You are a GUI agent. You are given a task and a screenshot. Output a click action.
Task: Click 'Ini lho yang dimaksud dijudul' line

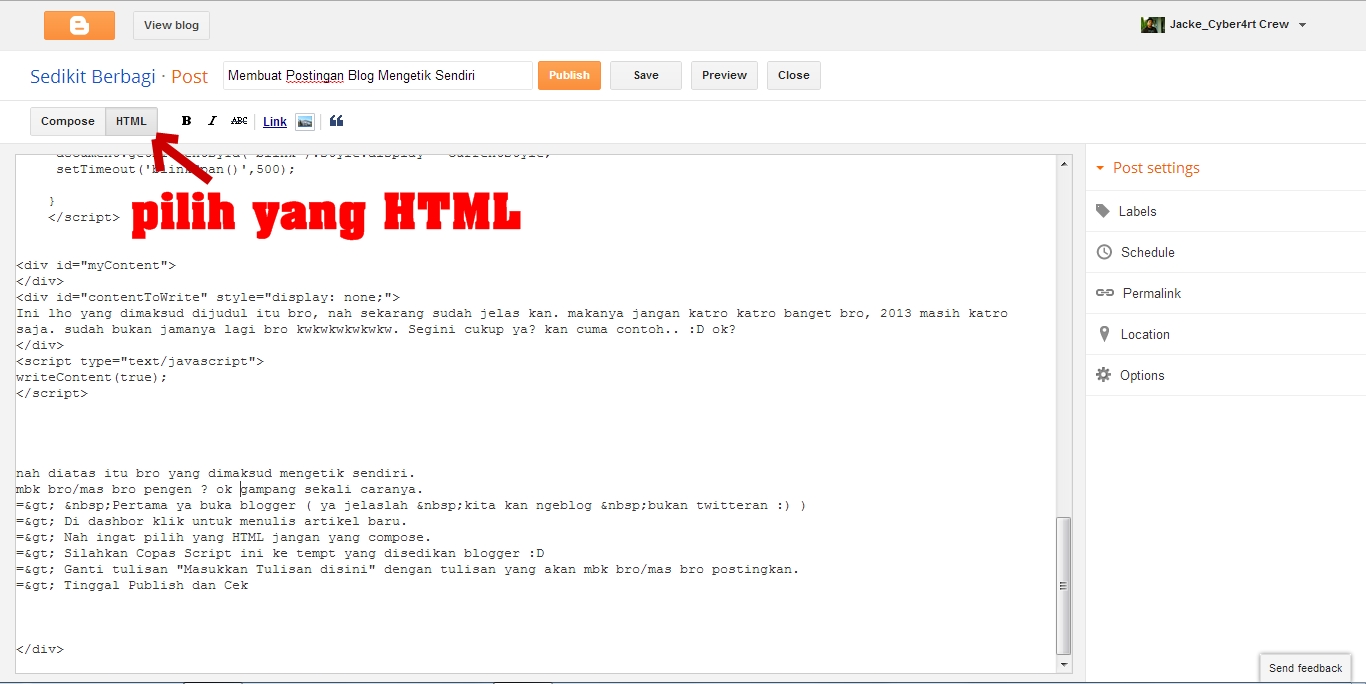click(512, 313)
